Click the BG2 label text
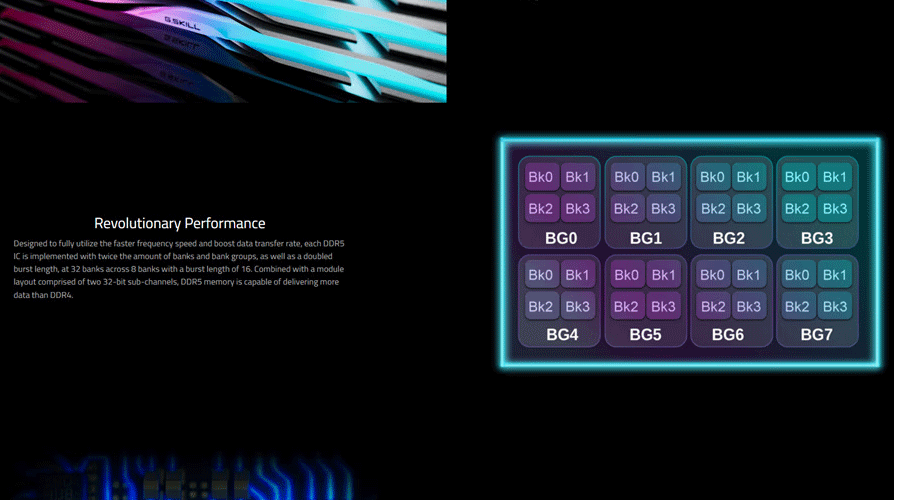The height and width of the screenshot is (500, 897). [729, 238]
